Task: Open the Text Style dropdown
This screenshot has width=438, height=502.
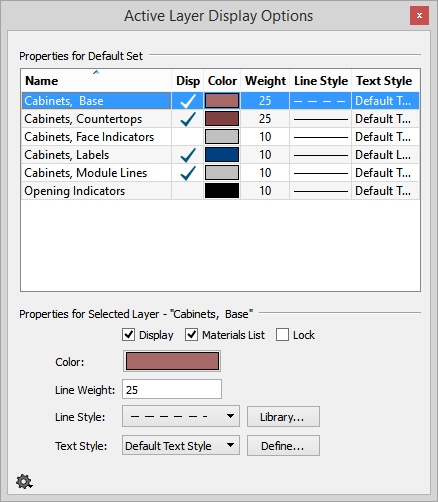Action: pyautogui.click(x=181, y=445)
